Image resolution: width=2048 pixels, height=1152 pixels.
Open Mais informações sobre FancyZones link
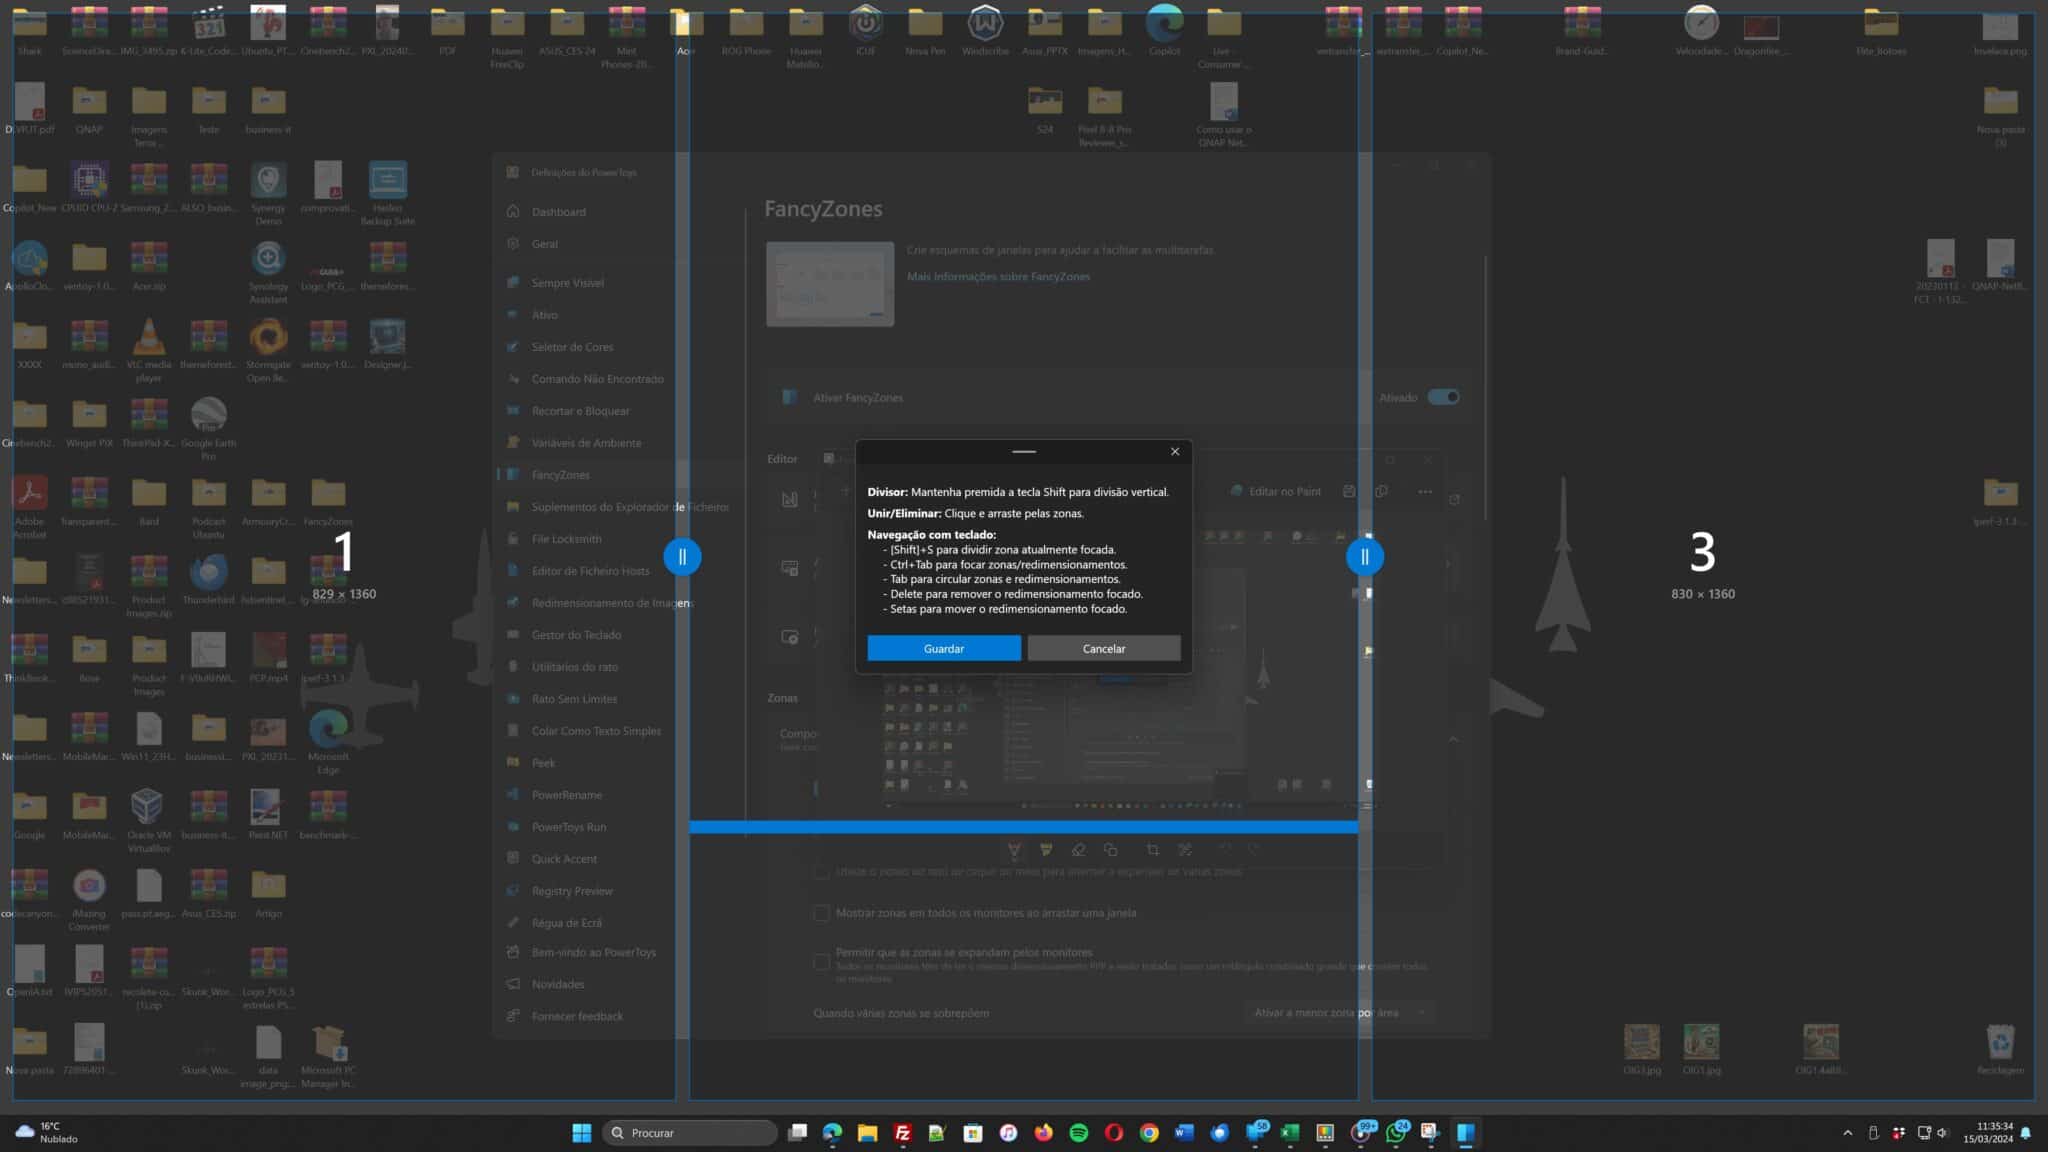[x=998, y=277]
